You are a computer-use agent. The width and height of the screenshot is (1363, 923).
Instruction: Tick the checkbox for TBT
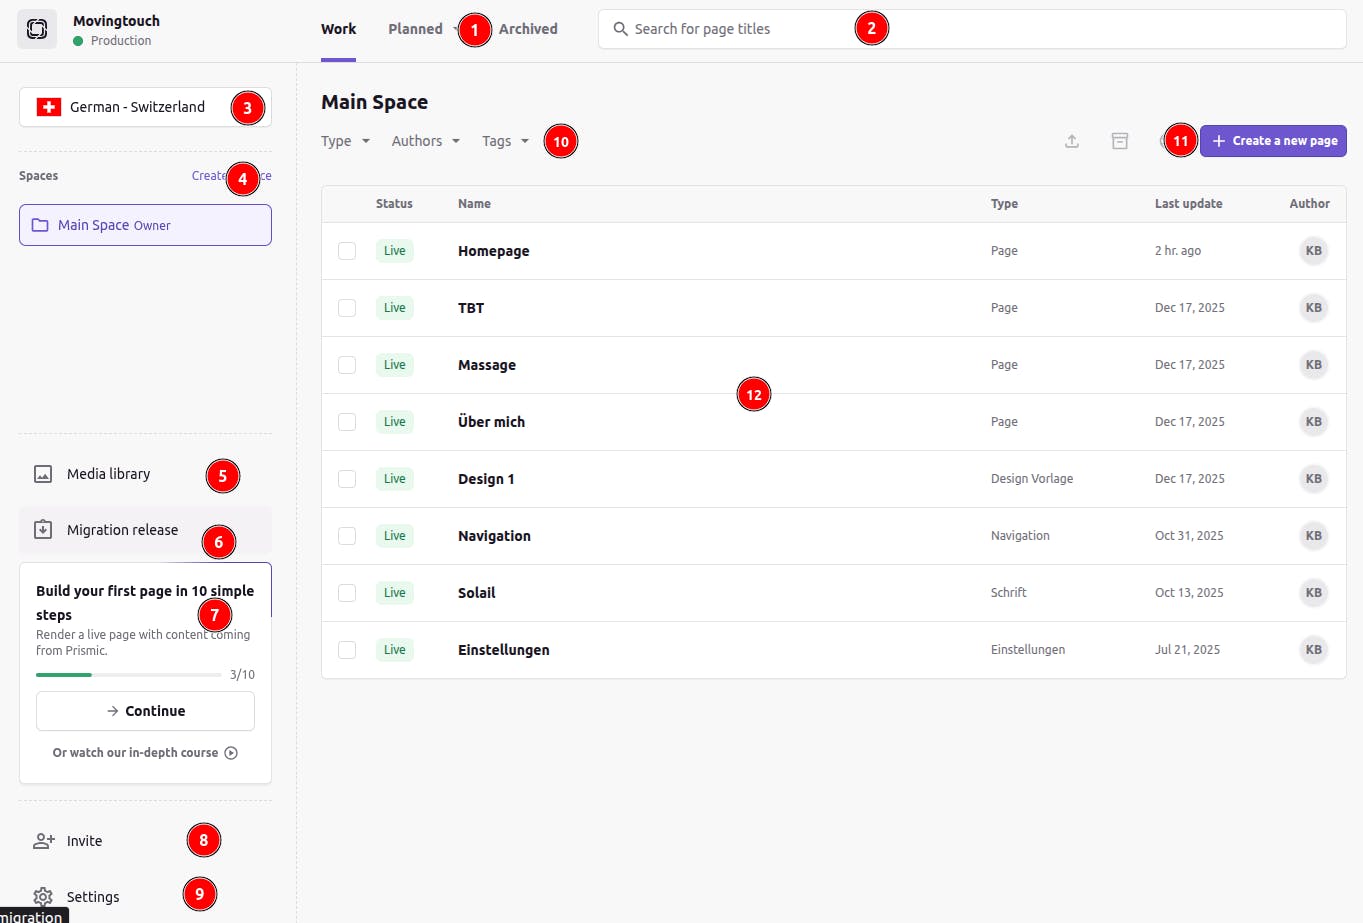pyautogui.click(x=347, y=308)
